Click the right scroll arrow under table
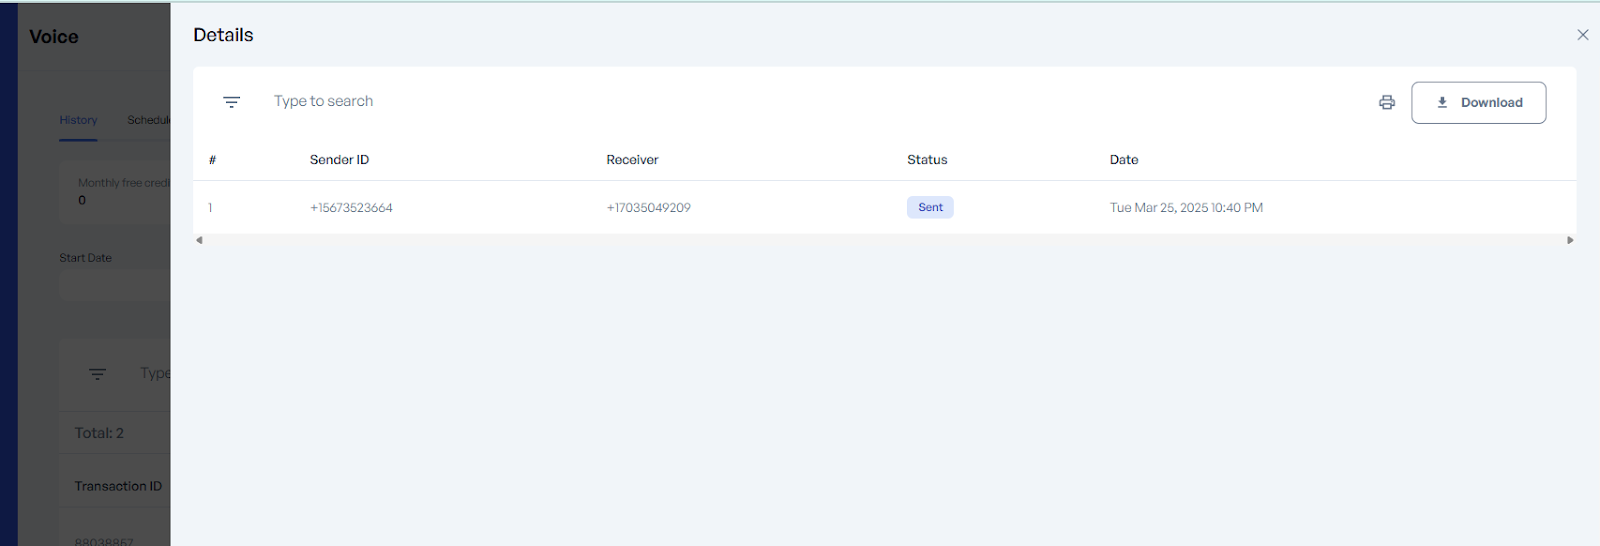The image size is (1600, 546). (1570, 240)
